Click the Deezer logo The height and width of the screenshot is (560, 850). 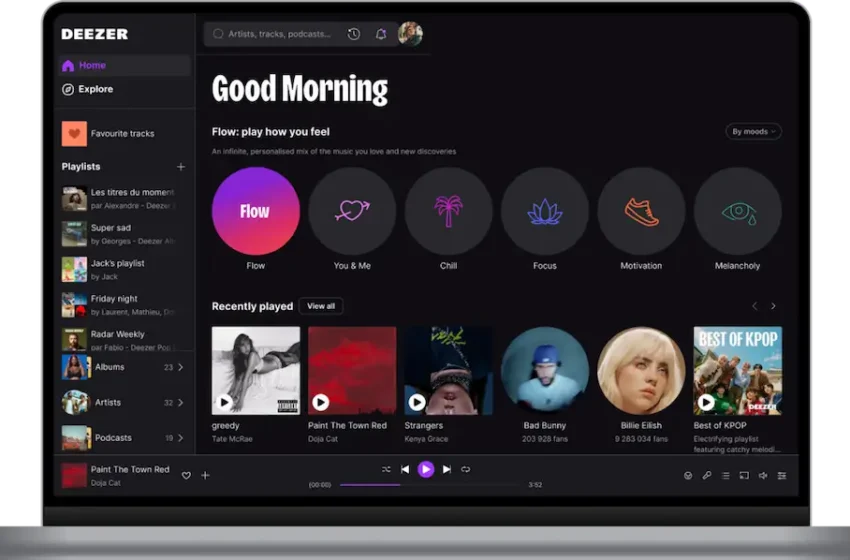coord(95,34)
